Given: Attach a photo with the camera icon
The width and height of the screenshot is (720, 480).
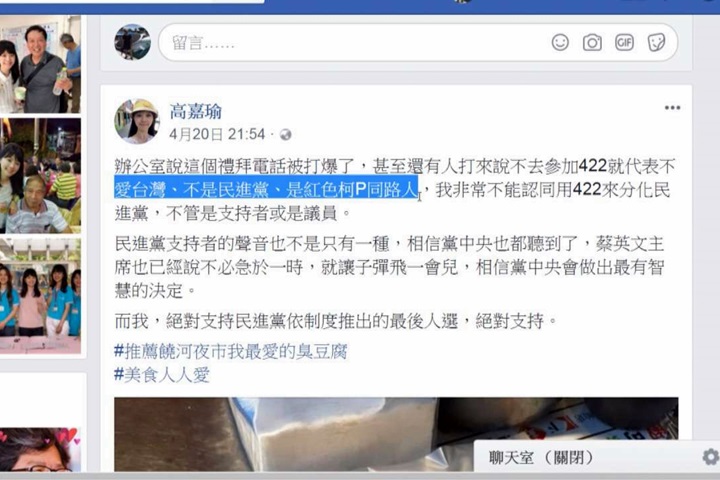Looking at the screenshot, I should pyautogui.click(x=592, y=43).
